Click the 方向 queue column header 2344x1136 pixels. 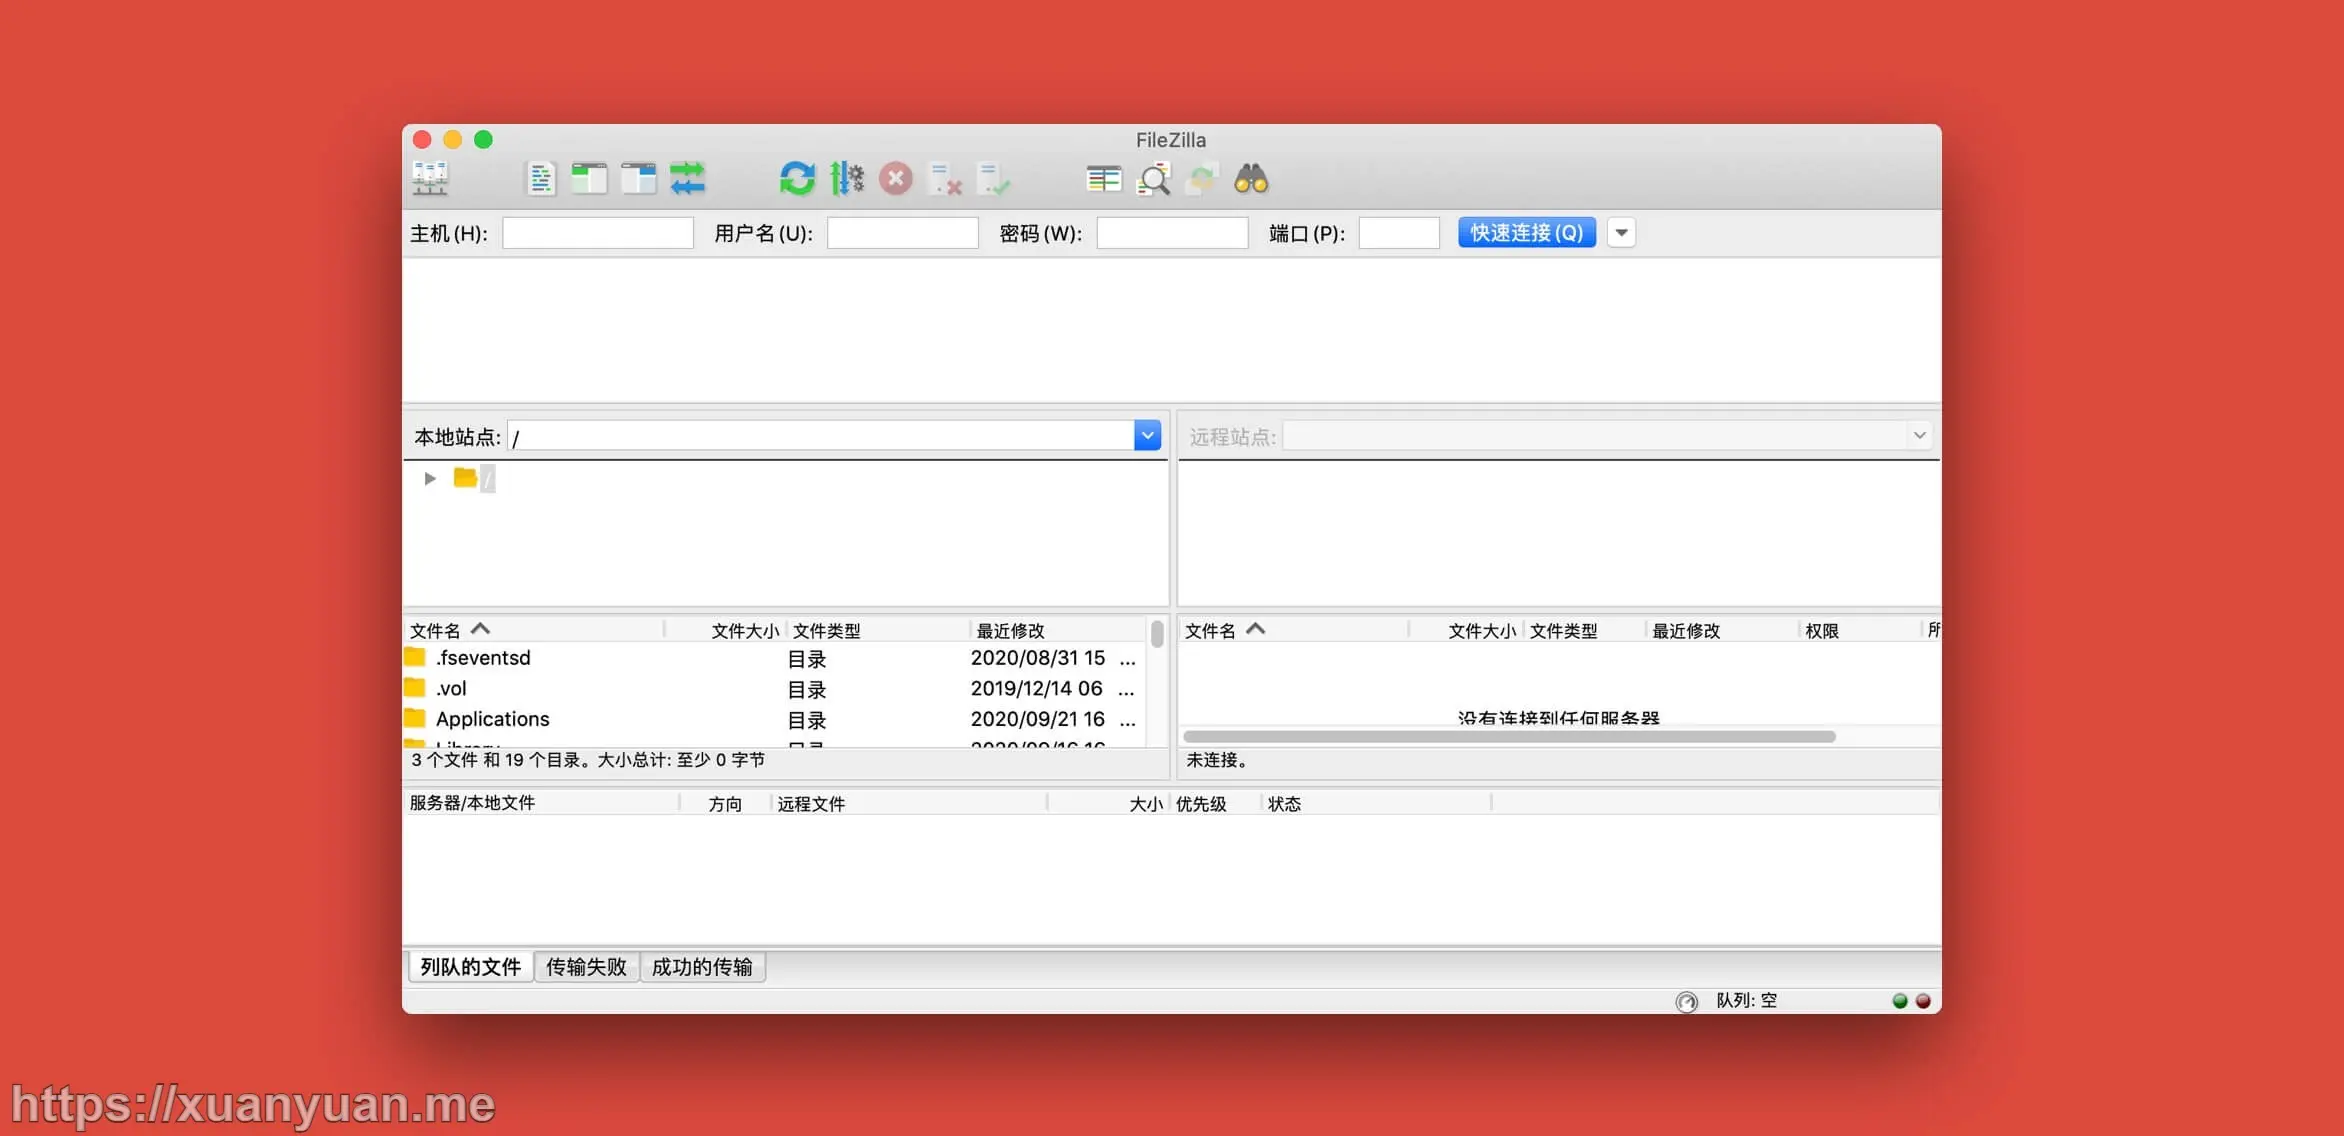[725, 804]
